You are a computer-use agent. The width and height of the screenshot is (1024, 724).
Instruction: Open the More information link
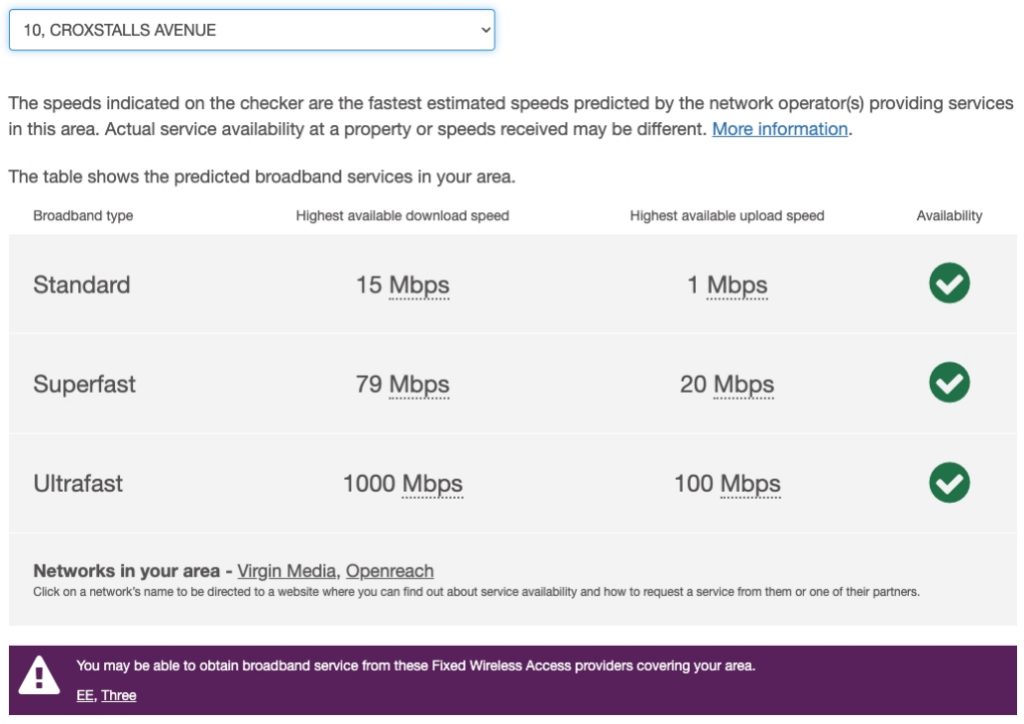(x=782, y=129)
